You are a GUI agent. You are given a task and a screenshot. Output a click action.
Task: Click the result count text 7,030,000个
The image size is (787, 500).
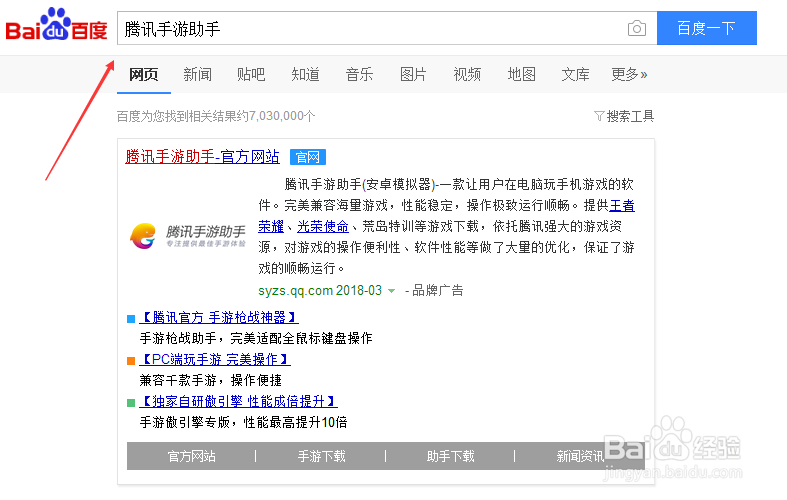pos(282,116)
